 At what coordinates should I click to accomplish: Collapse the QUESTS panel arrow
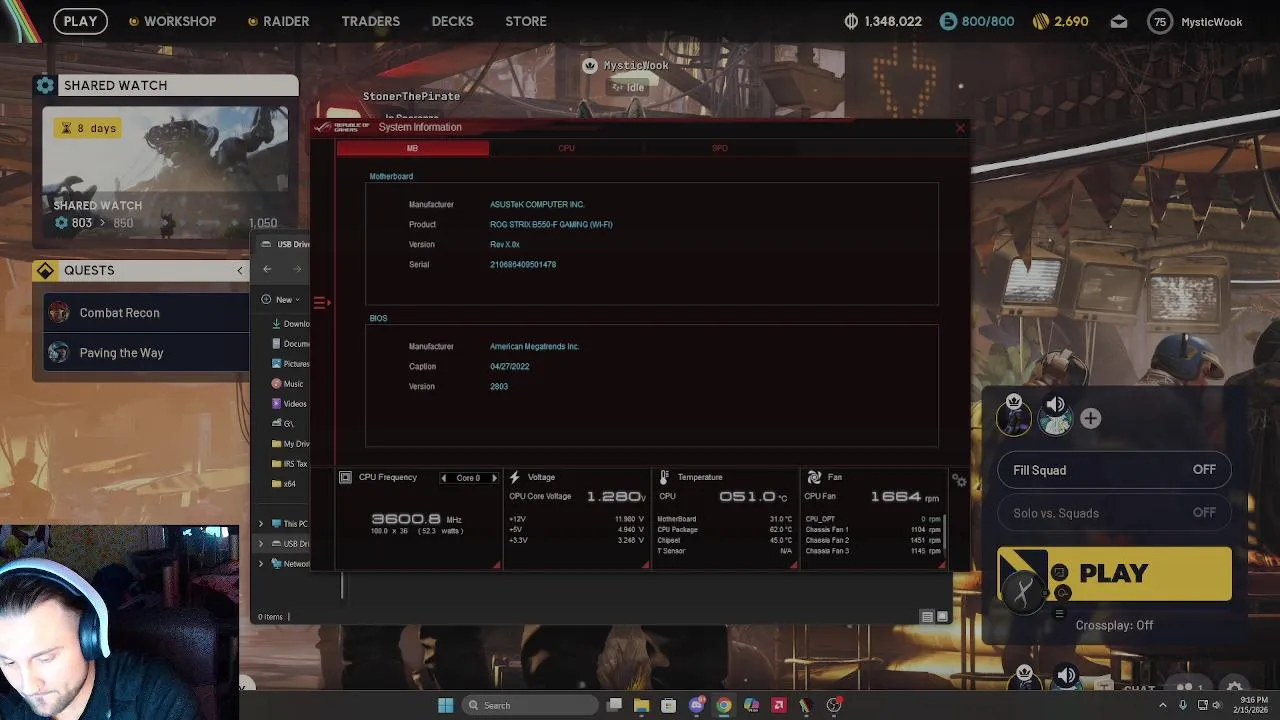240,270
